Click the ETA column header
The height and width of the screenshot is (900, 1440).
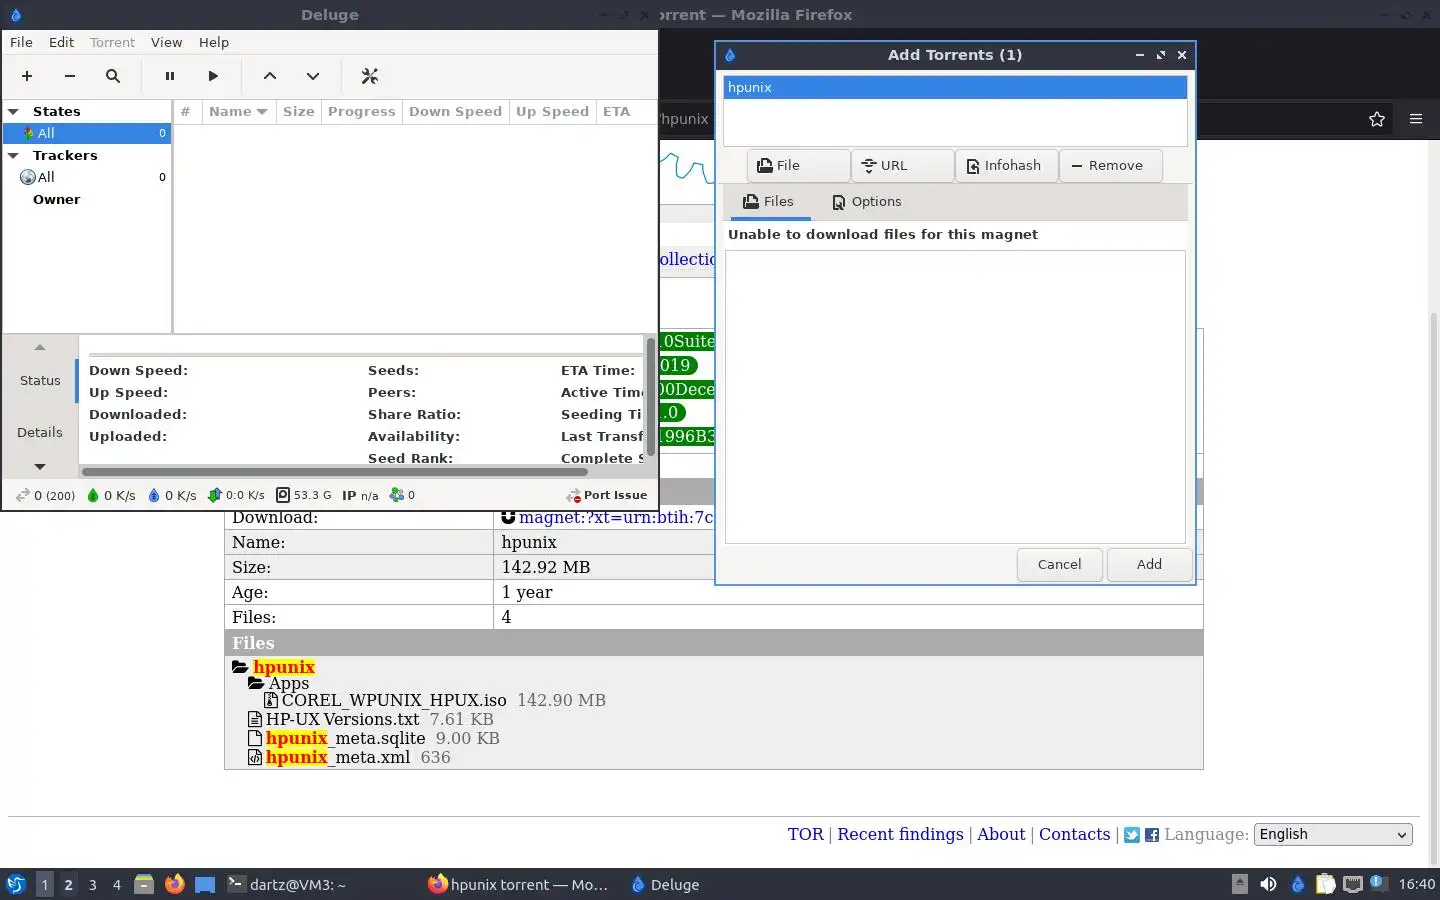617,112
